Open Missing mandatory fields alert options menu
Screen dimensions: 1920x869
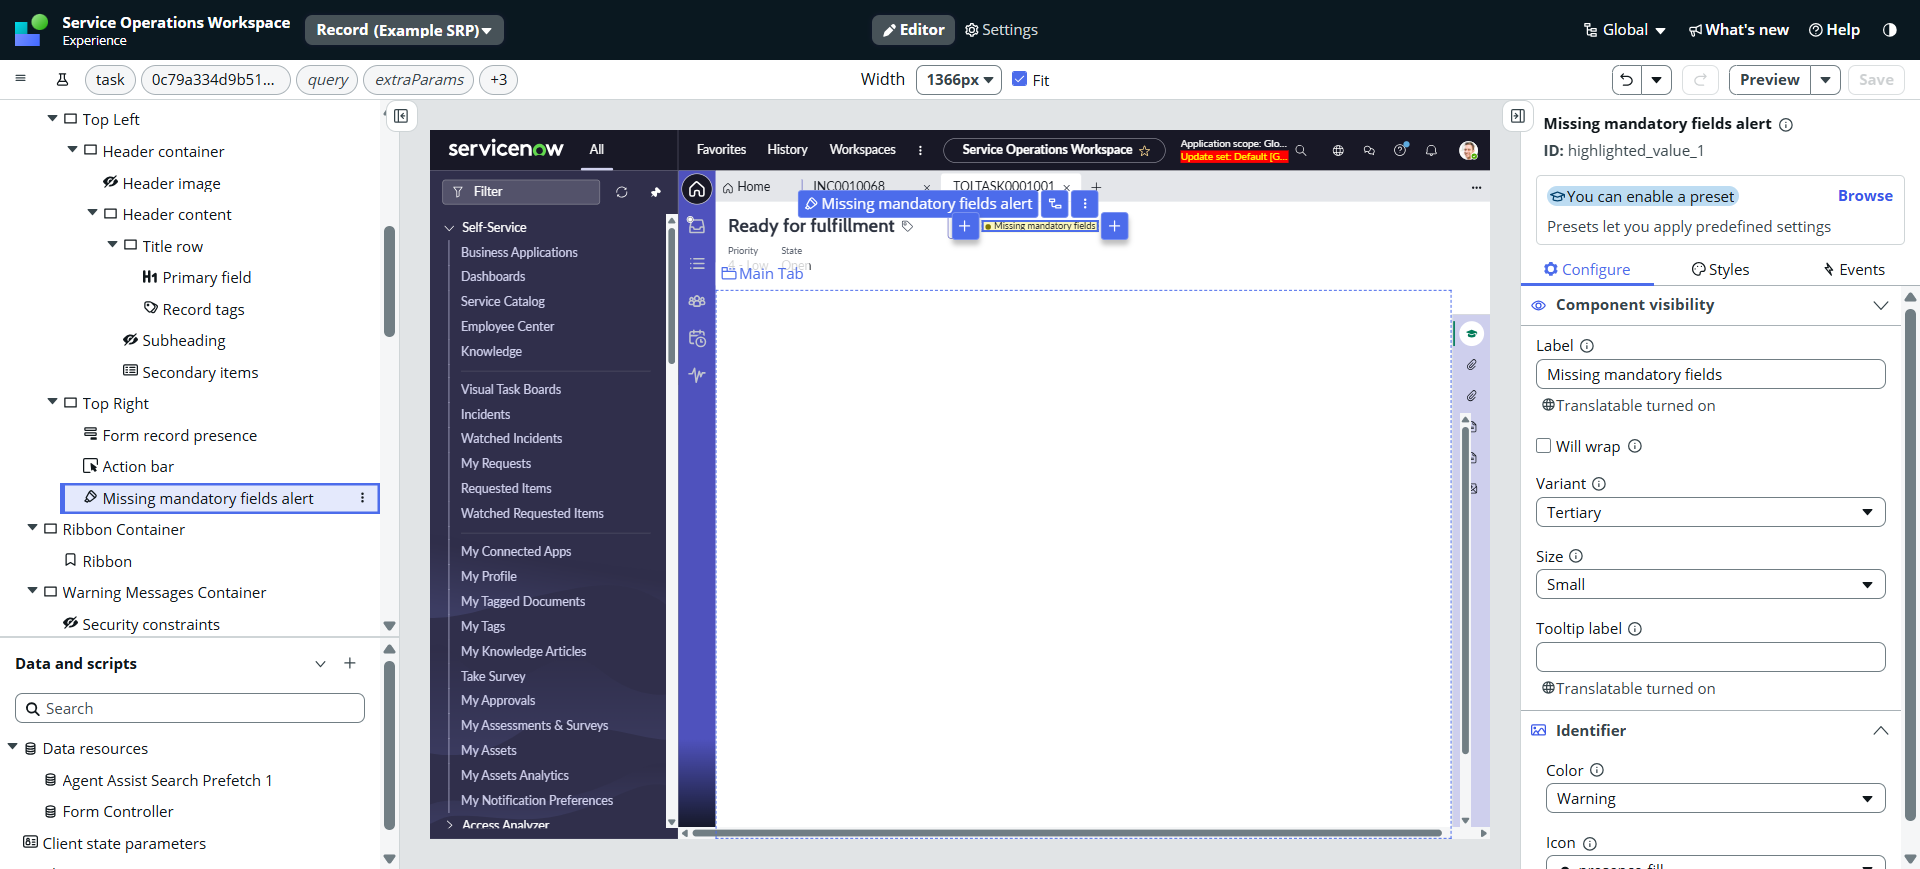(362, 498)
